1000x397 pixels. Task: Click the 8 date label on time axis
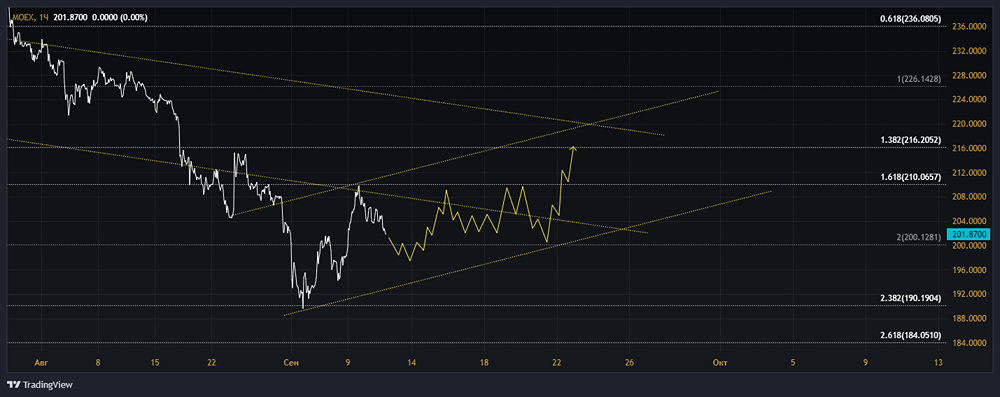point(98,363)
